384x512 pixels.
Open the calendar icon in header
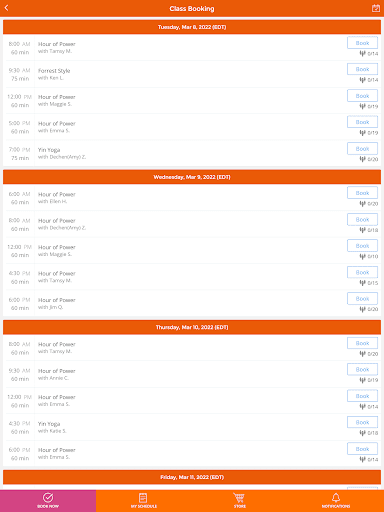376,8
